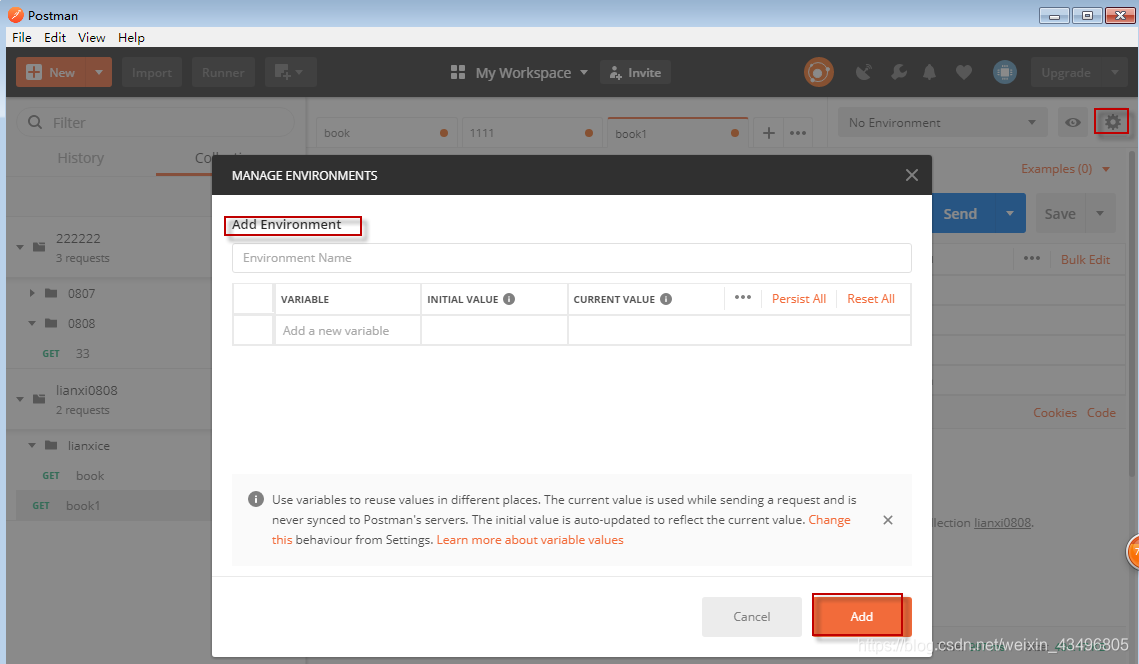Open the capture requests satellite icon

[863, 73]
